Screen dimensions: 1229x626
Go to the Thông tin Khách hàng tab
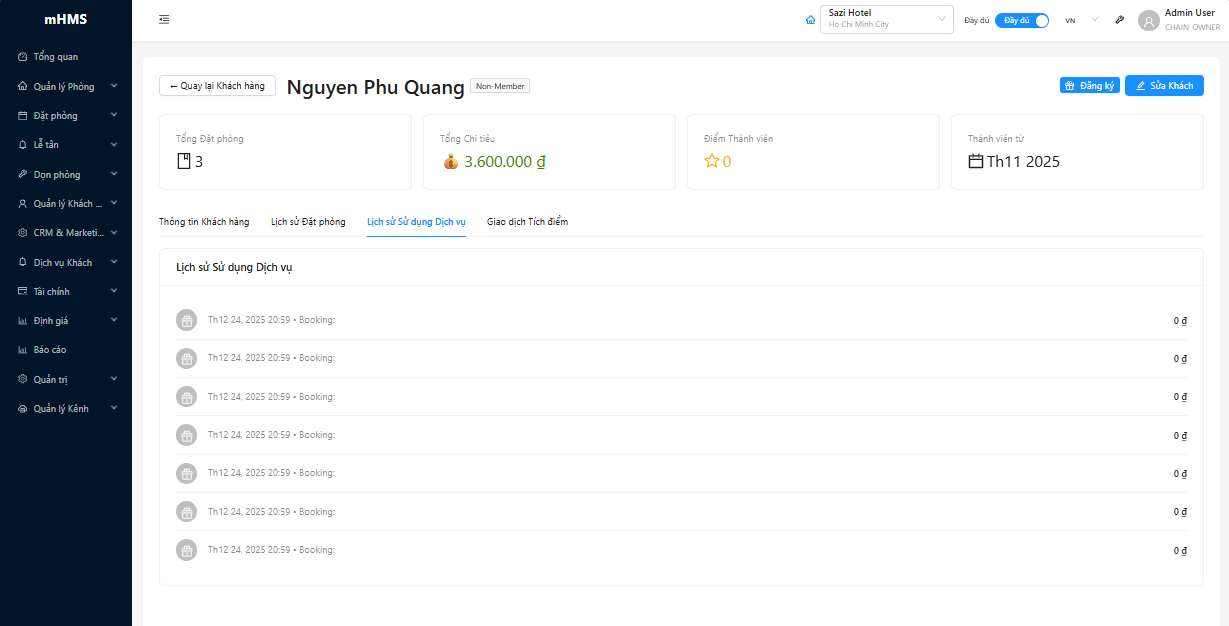[204, 221]
